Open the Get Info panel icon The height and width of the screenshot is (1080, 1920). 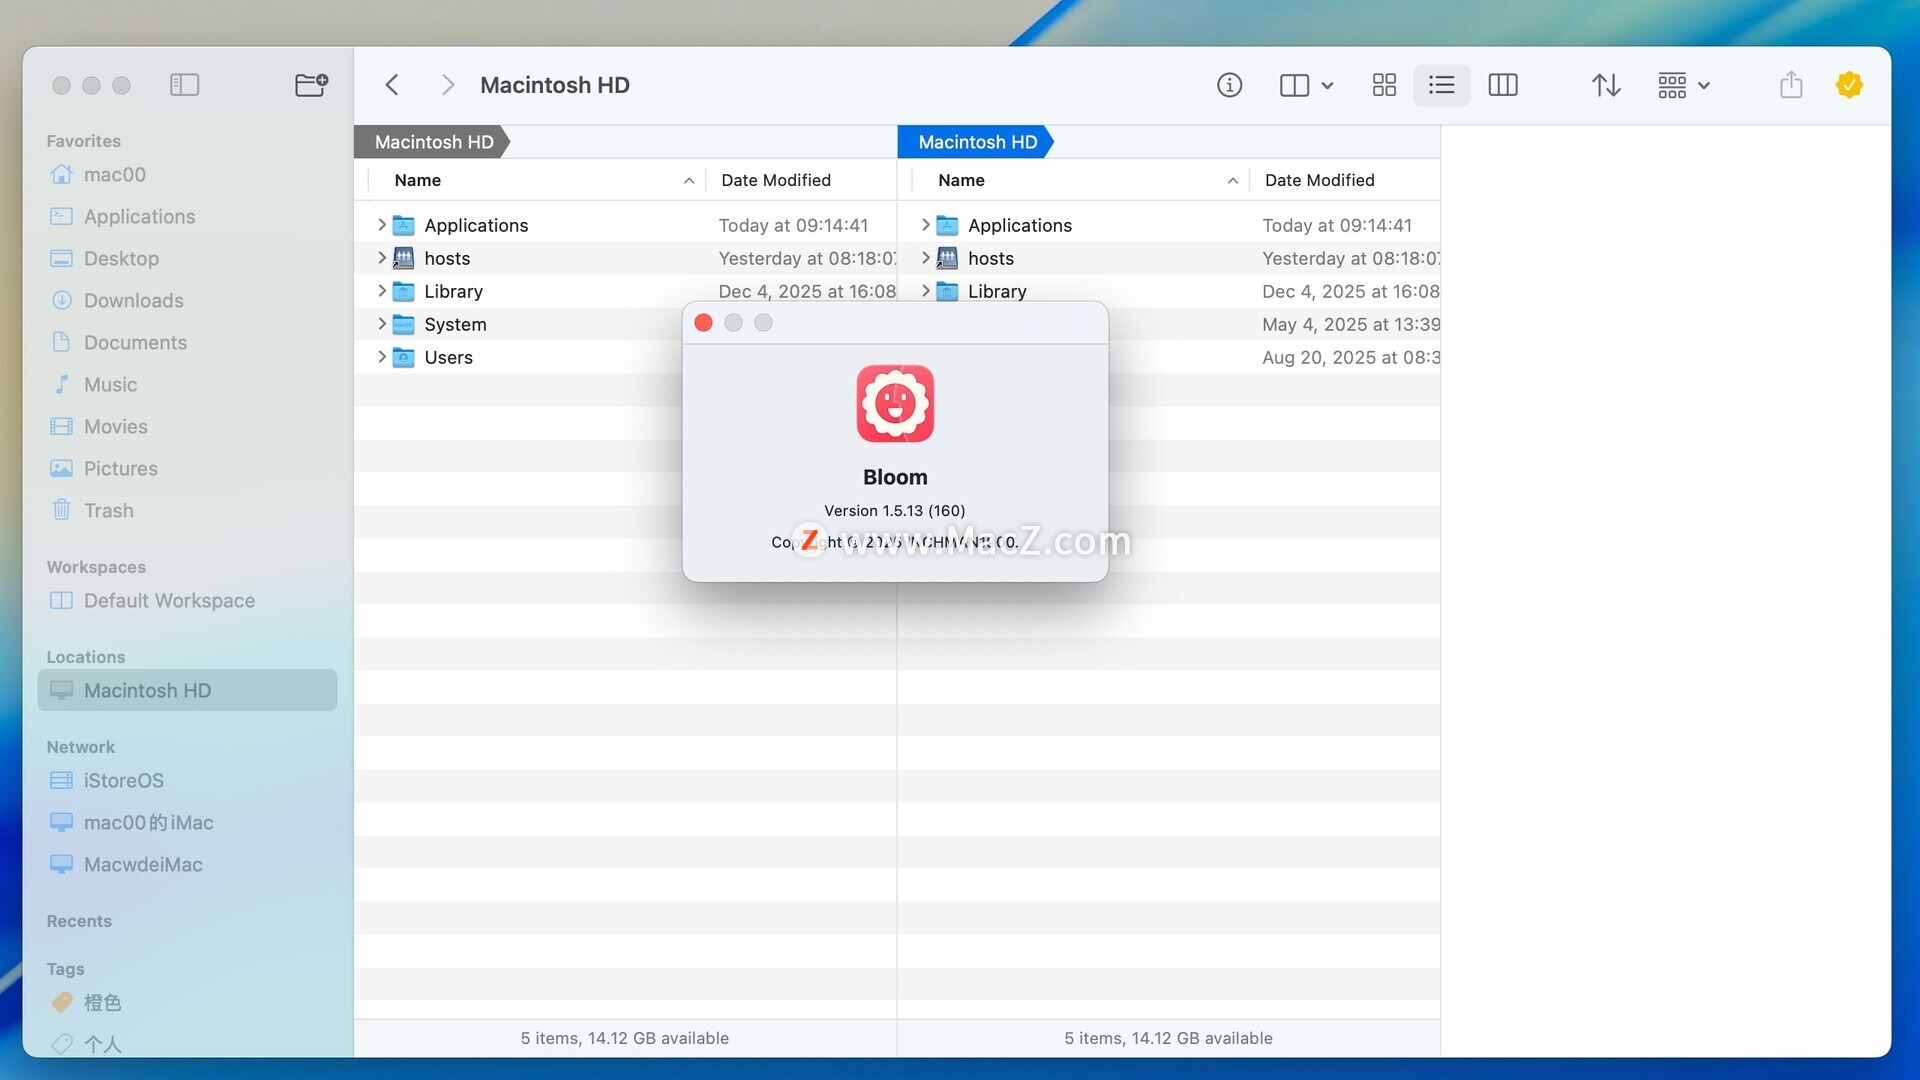click(x=1229, y=85)
